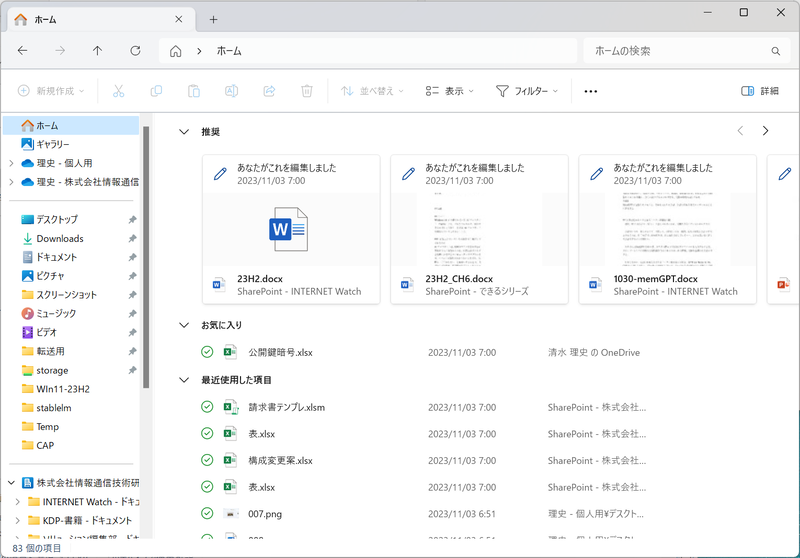Open the スクリーンショット folder in sidebar
Image resolution: width=800 pixels, height=558 pixels.
59,295
